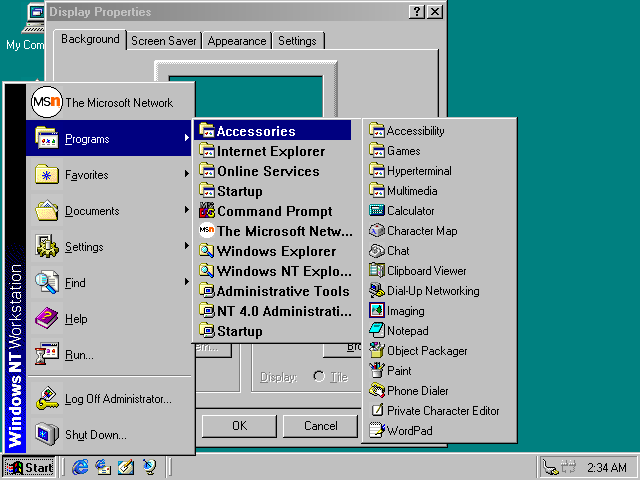
Task: Click the Windows Explorer magnifier icon
Action: [207, 251]
